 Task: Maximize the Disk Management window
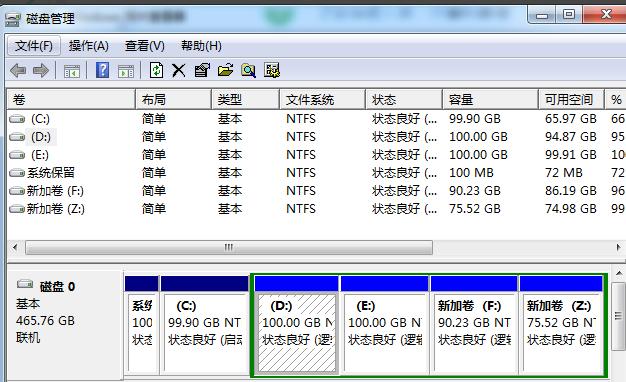[569, 15]
